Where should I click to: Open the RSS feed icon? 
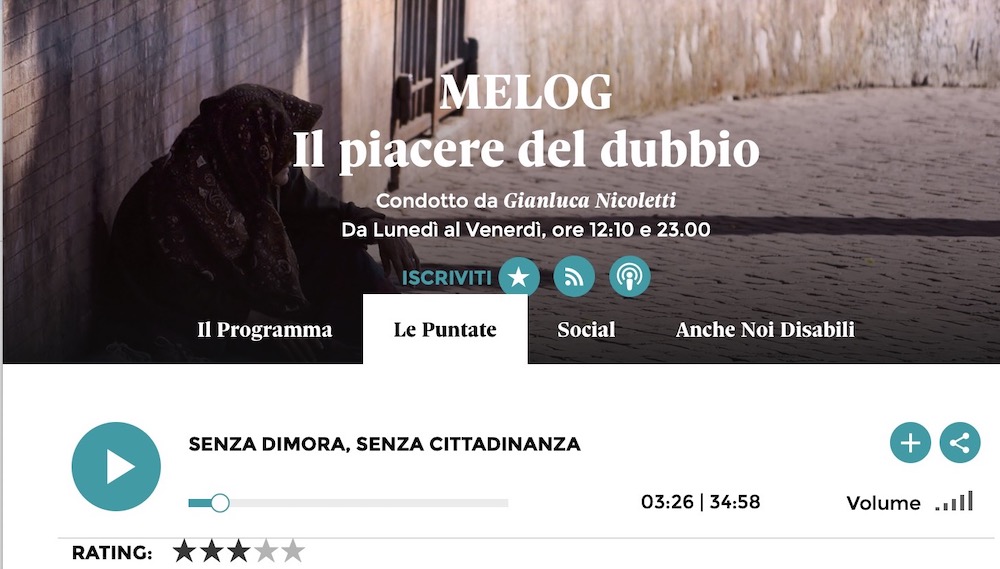[x=574, y=277]
